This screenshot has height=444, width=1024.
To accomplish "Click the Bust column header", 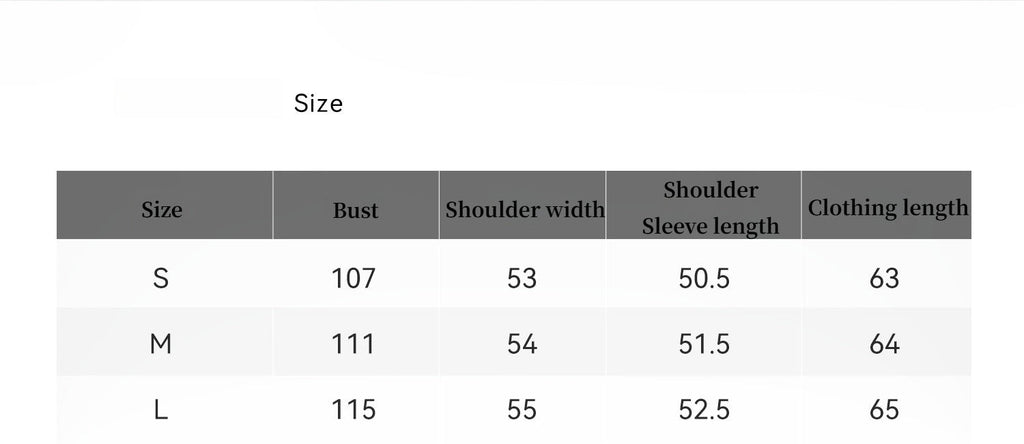I will (x=356, y=210).
